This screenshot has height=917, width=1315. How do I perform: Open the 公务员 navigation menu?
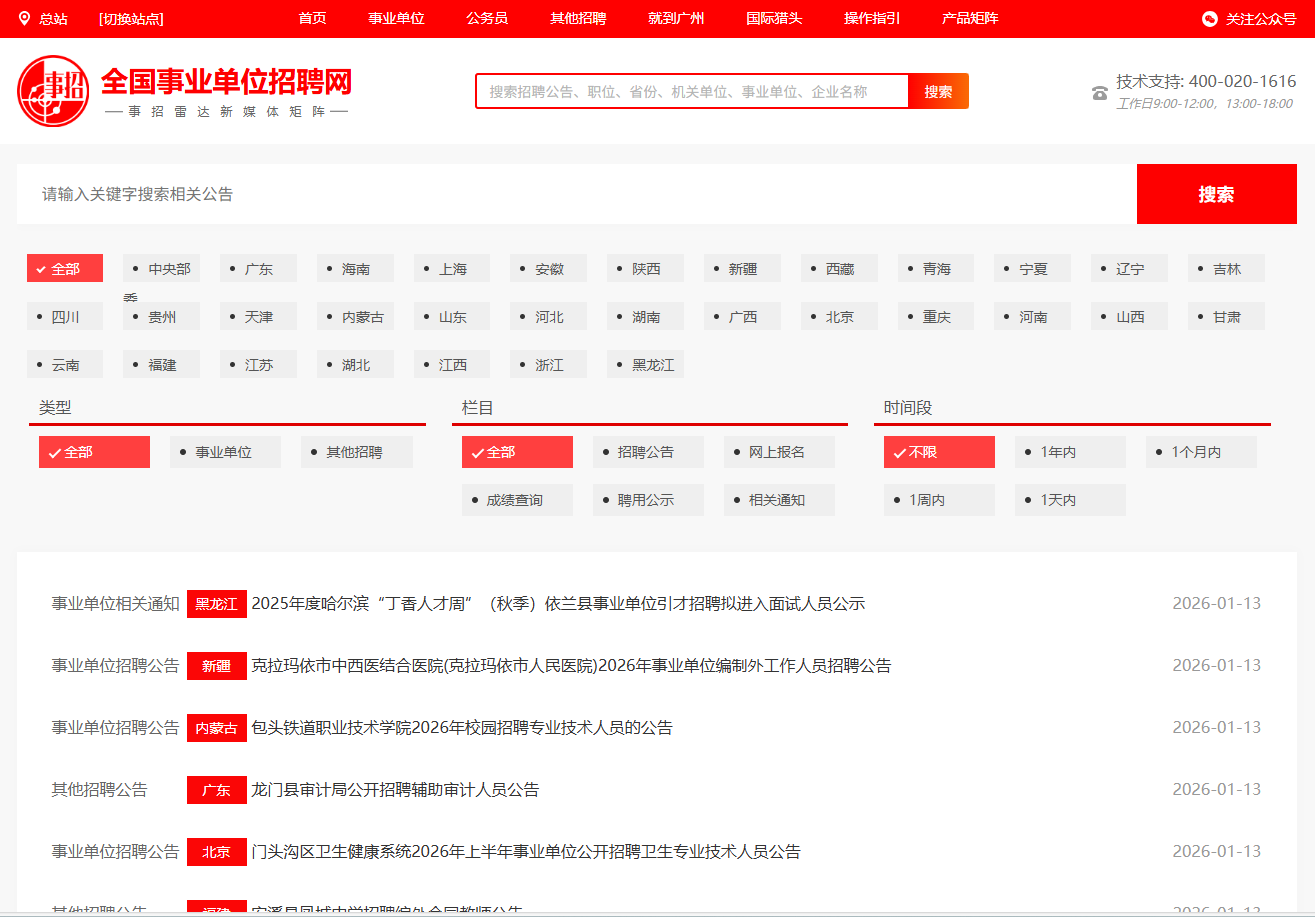click(487, 18)
